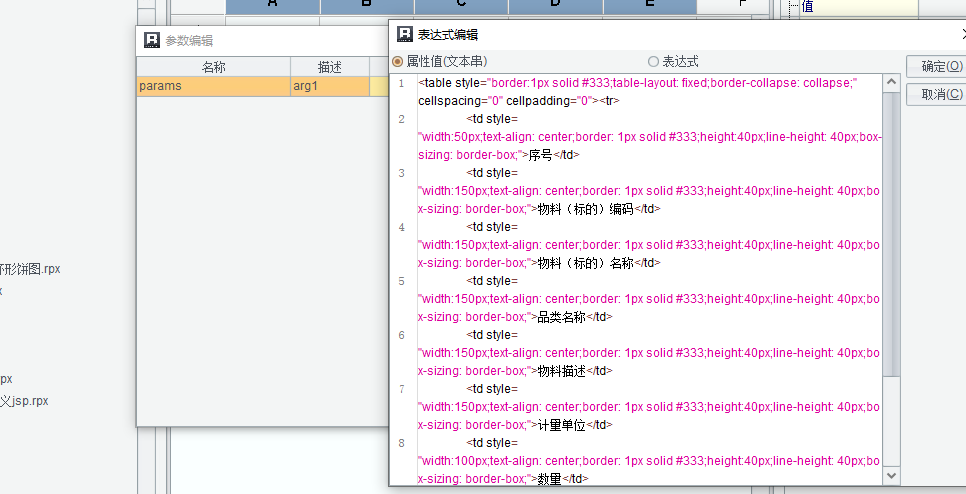Open the 形饼图.rpx file in the list

(x=30, y=269)
